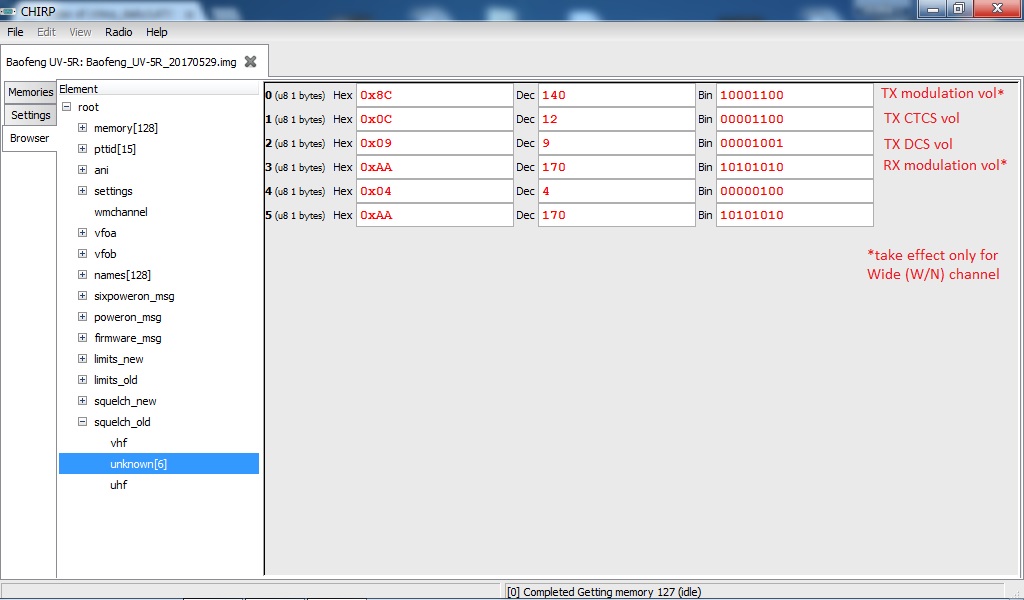Click the CHIRP app icon in title bar

coord(8,11)
